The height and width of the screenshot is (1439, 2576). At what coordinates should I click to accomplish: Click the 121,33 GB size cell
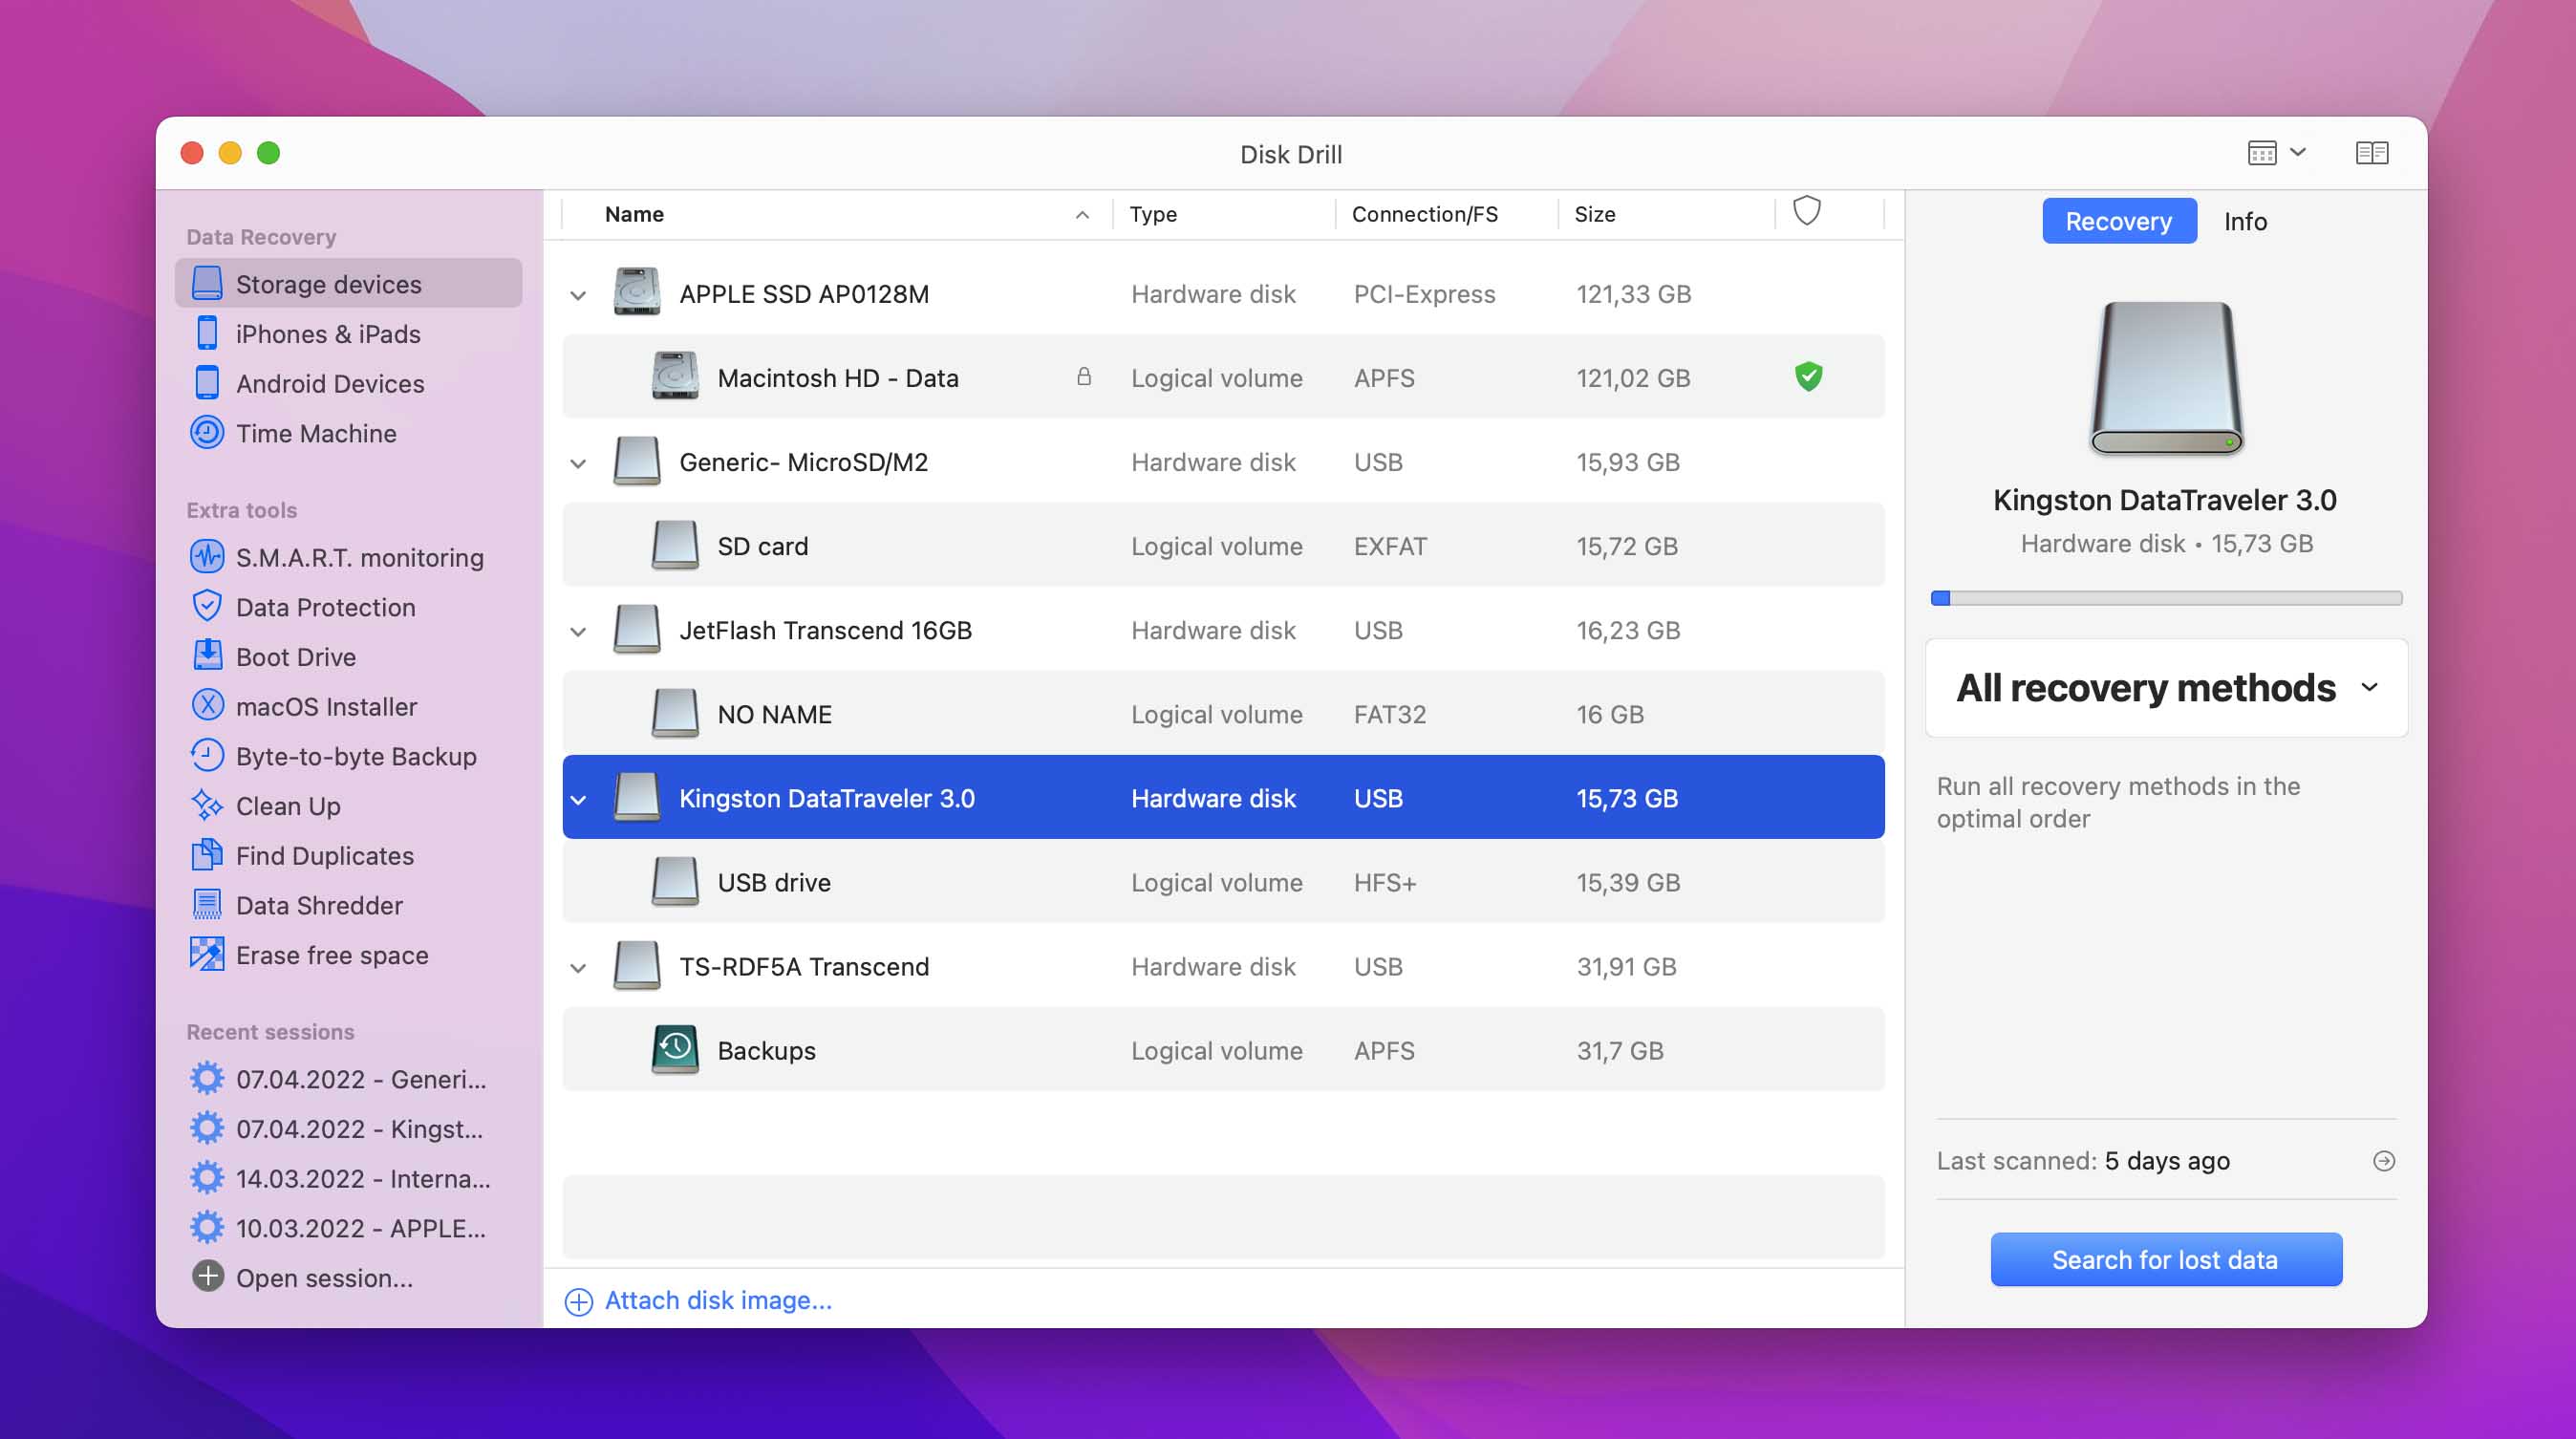click(x=1634, y=294)
